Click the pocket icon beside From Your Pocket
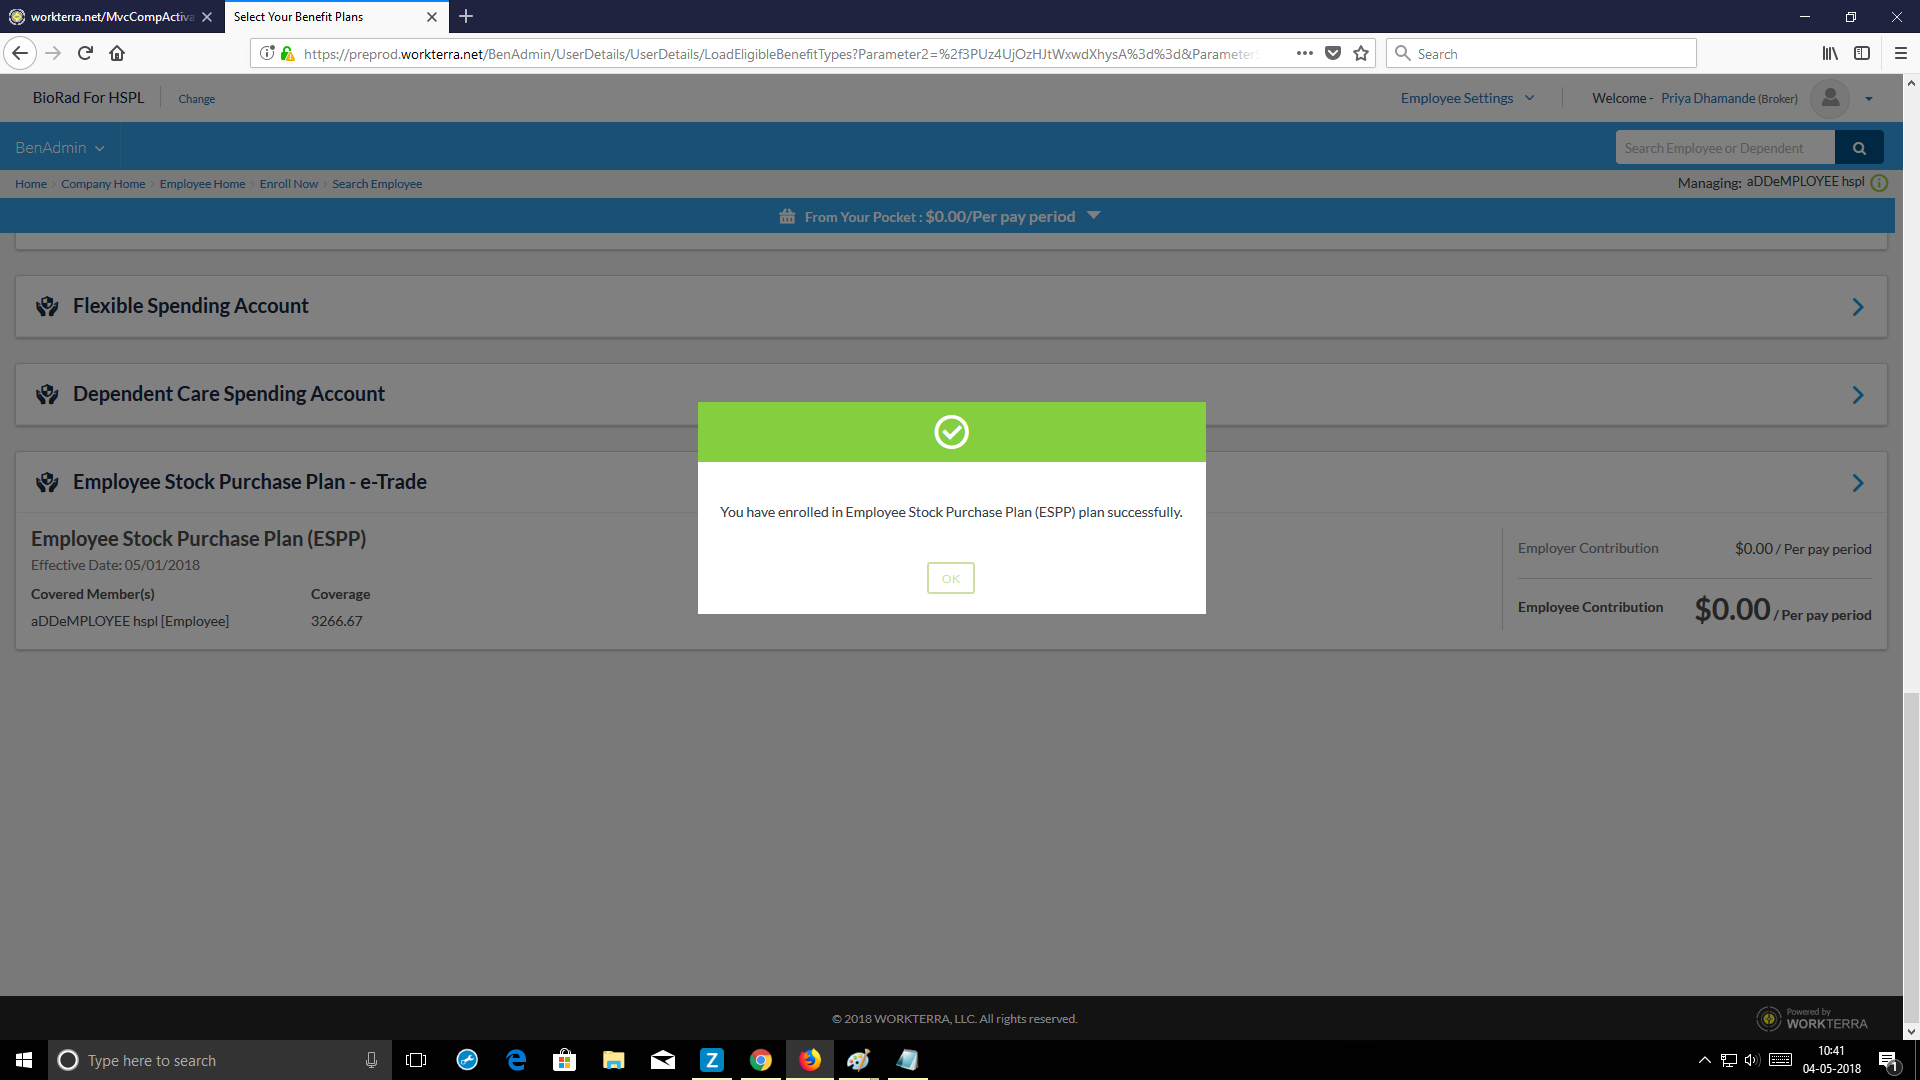1920x1080 pixels. click(787, 215)
